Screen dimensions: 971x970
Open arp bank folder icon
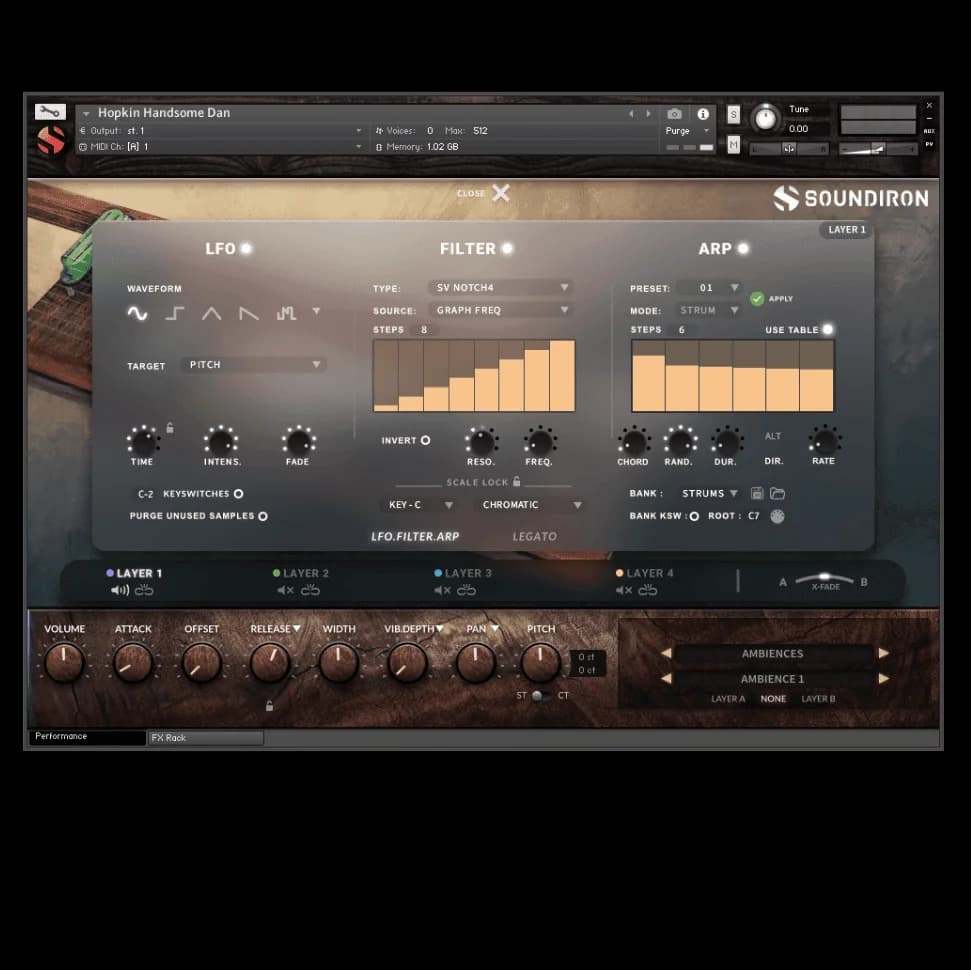[777, 494]
